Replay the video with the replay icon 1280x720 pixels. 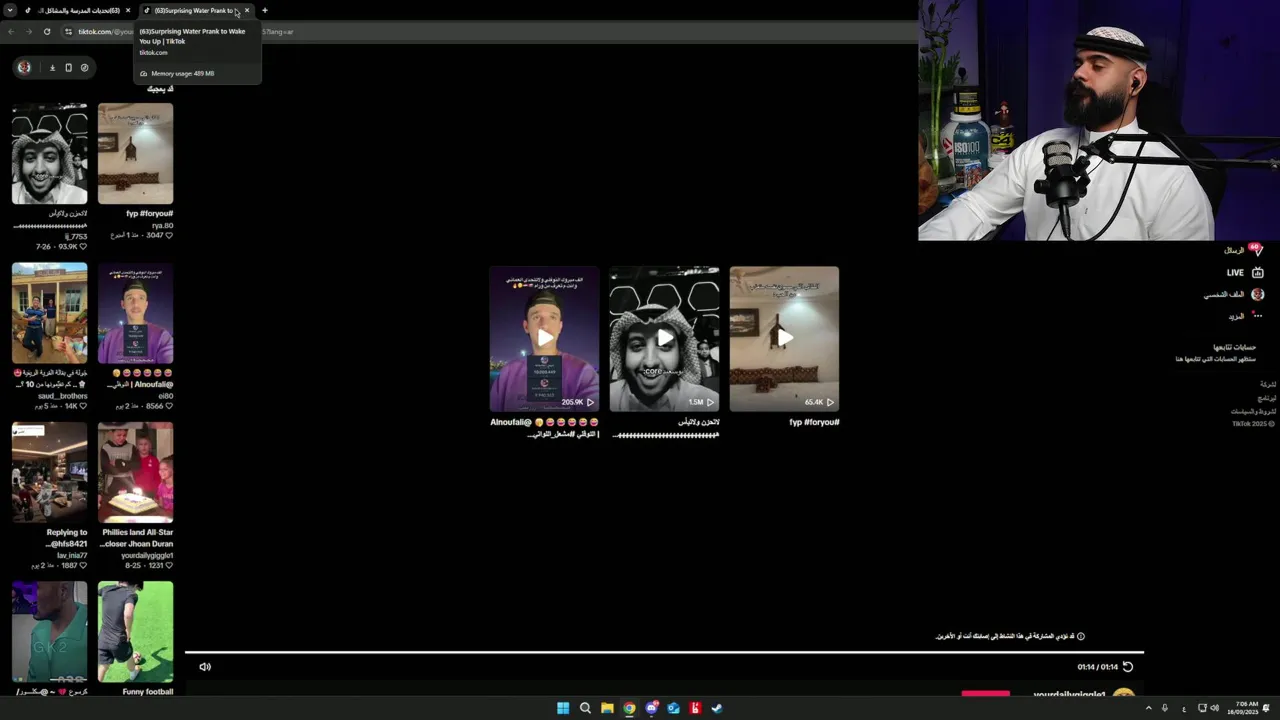[1128, 667]
